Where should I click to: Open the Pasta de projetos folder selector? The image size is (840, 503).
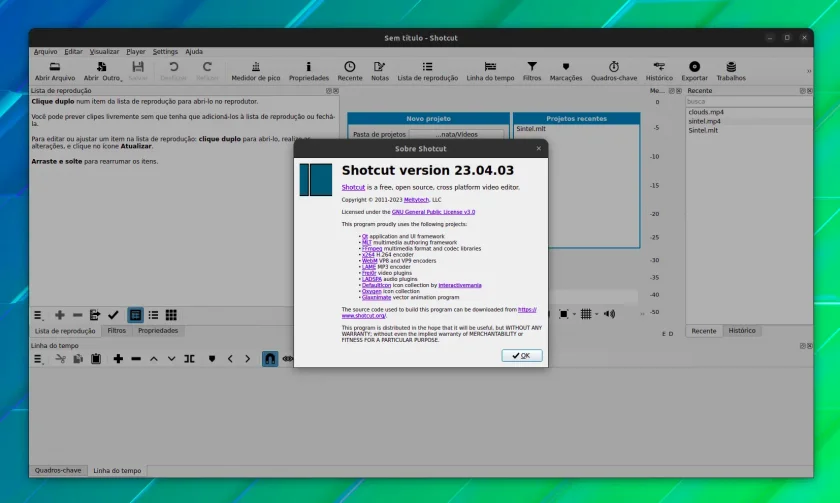456,134
